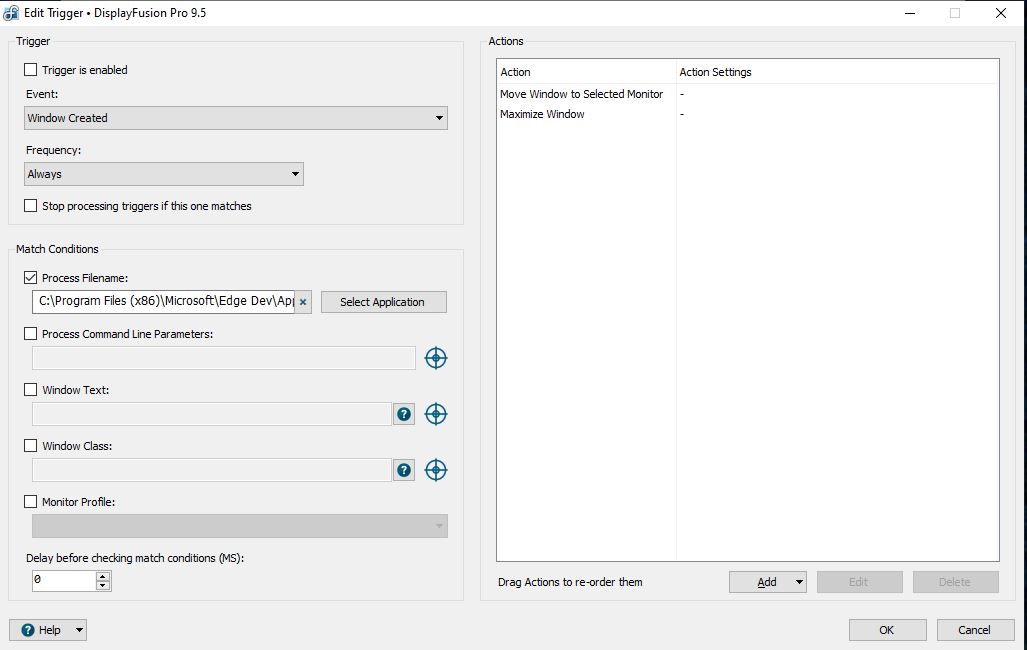1027x650 pixels.
Task: Open the Add button's dropdown arrow
Action: 798,582
